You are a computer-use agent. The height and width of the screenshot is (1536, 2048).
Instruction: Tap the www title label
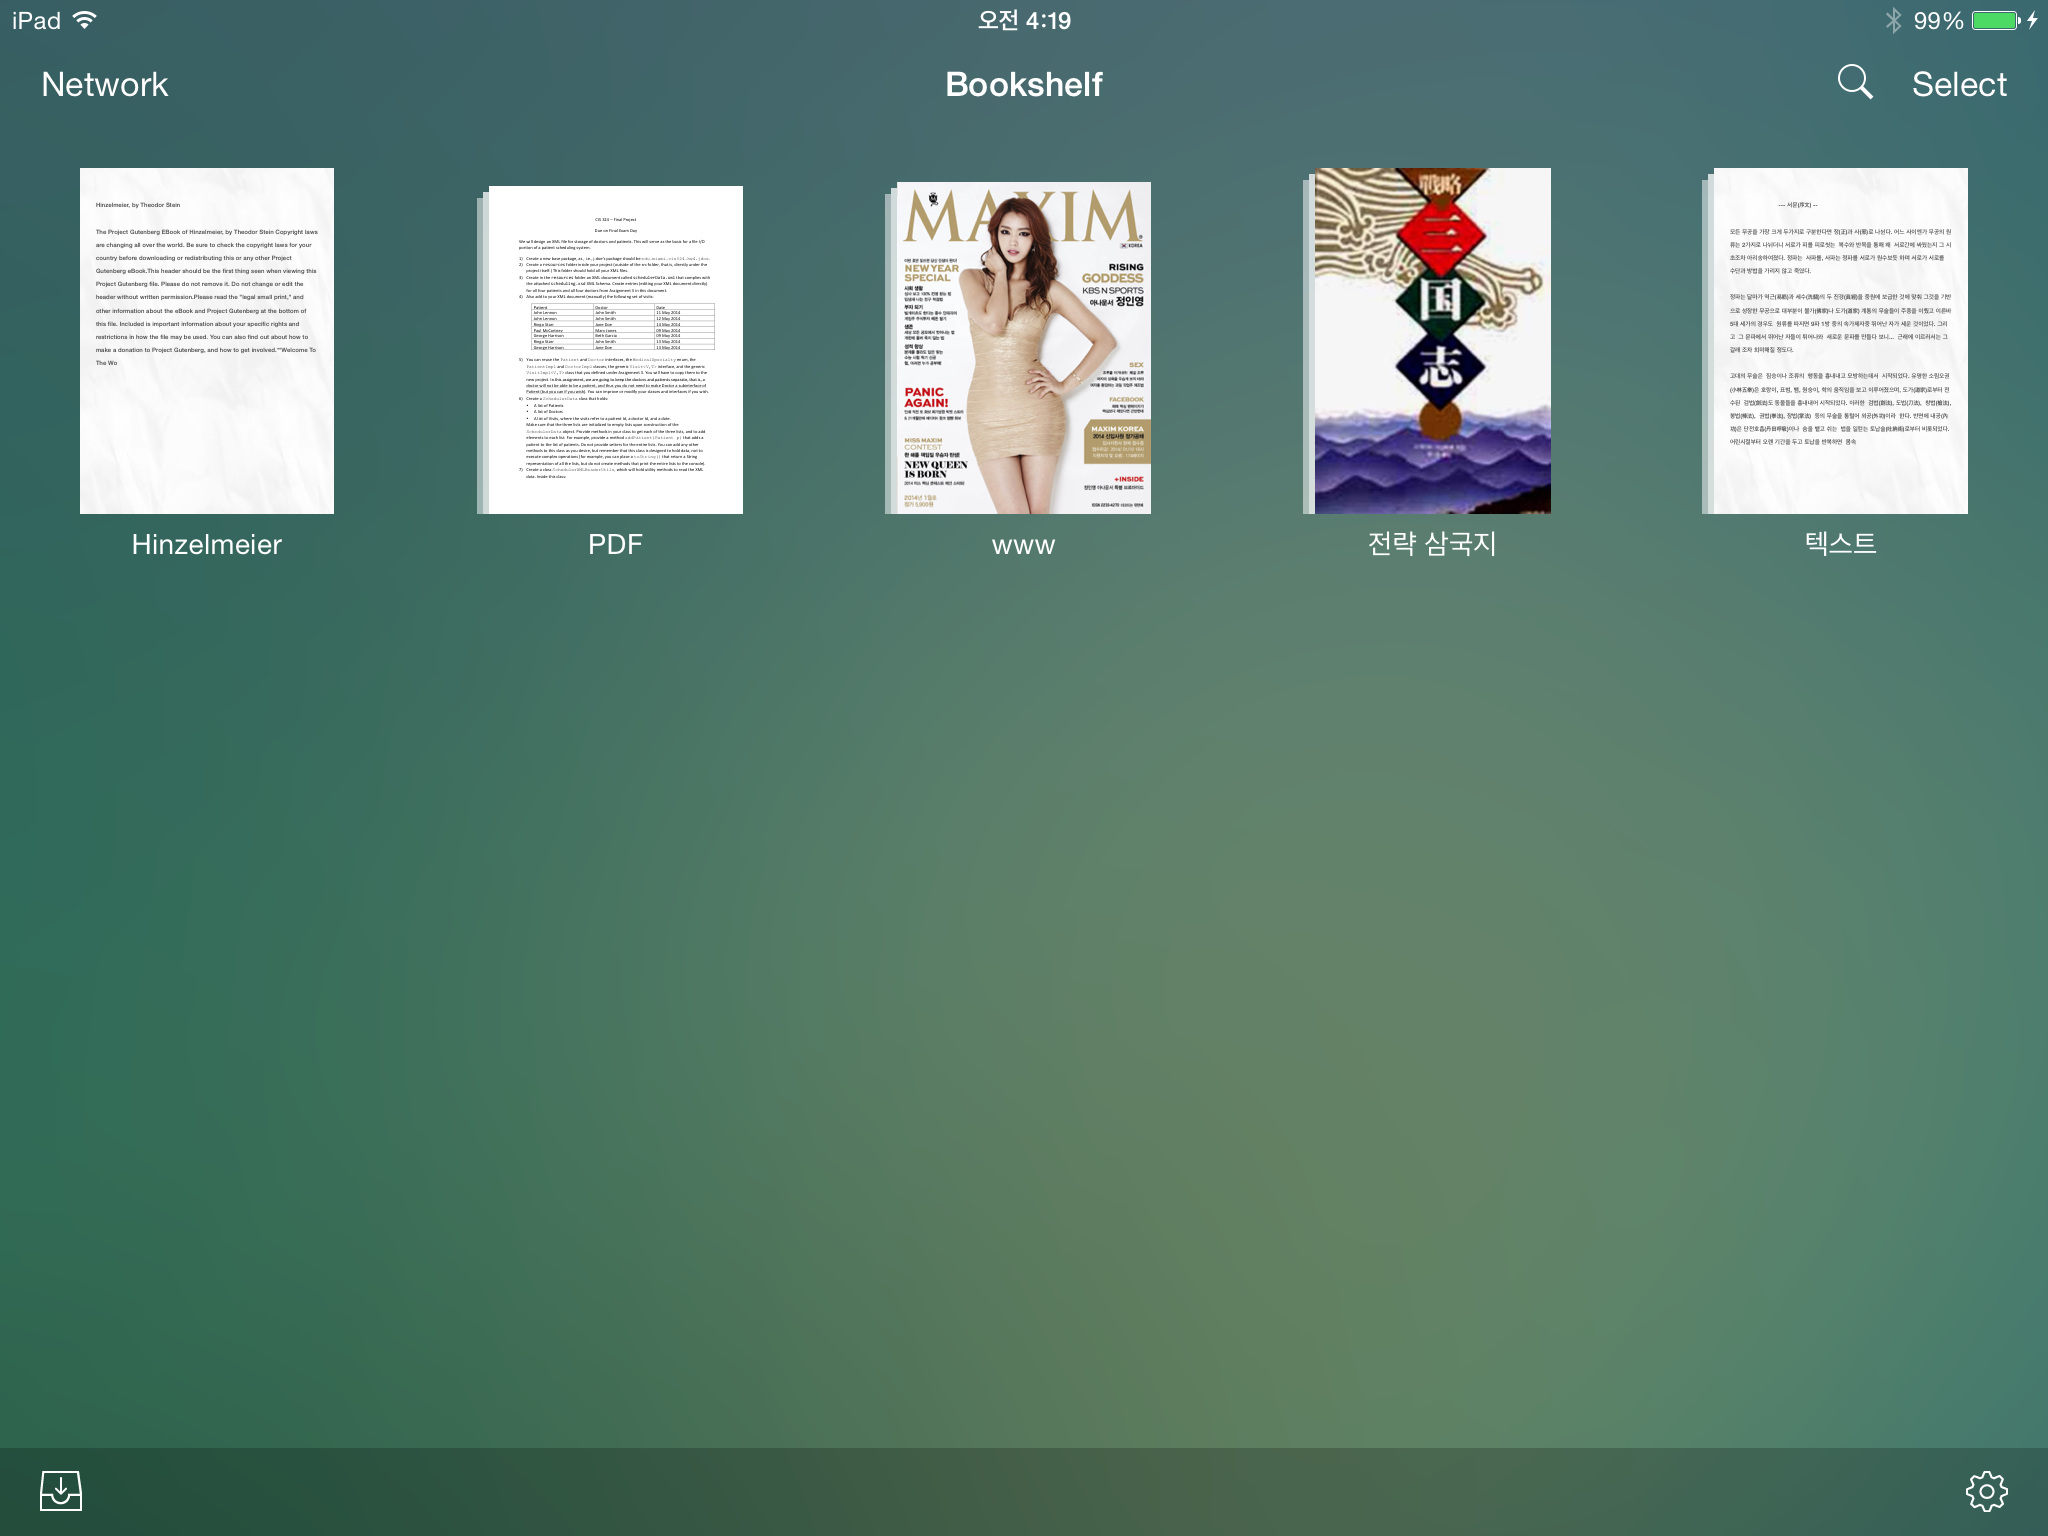click(x=1023, y=546)
